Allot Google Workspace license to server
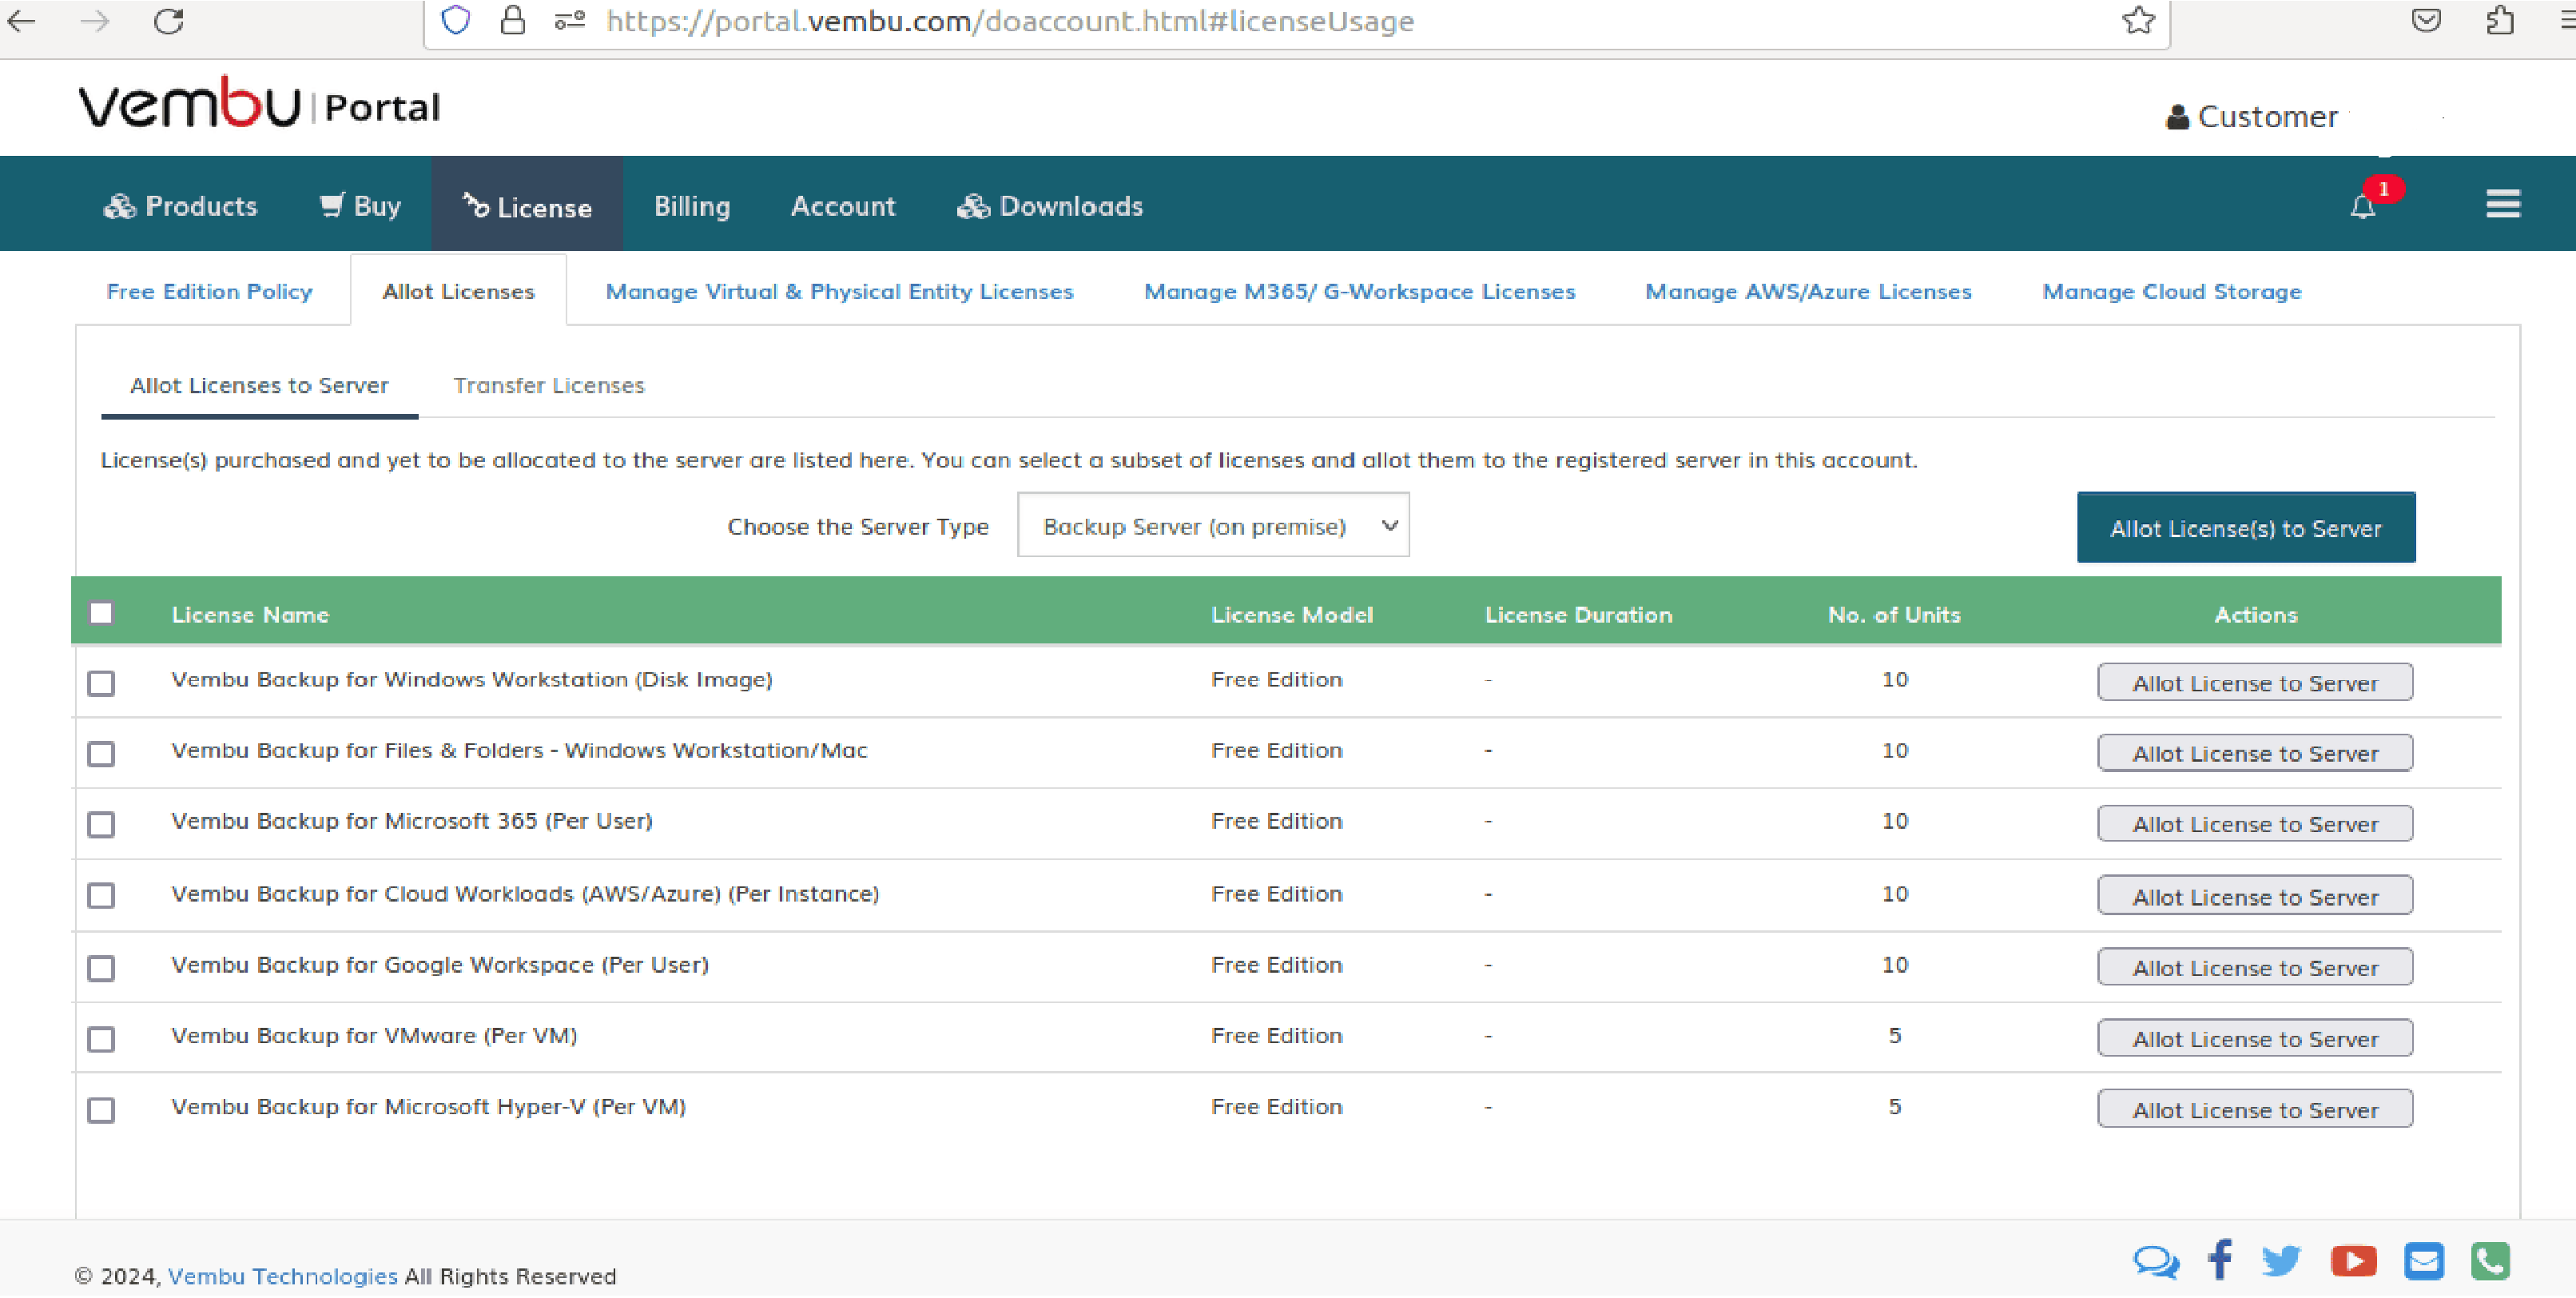2576x1298 pixels. point(2255,967)
